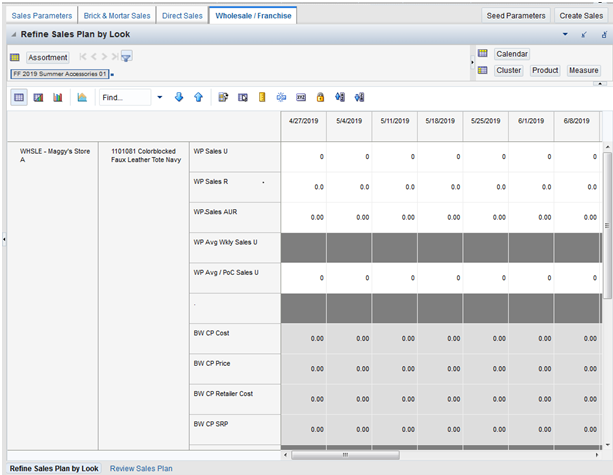This screenshot has width=613, height=475.
Task: Click BW CP Price cell under 6/1/2019
Action: coord(531,369)
